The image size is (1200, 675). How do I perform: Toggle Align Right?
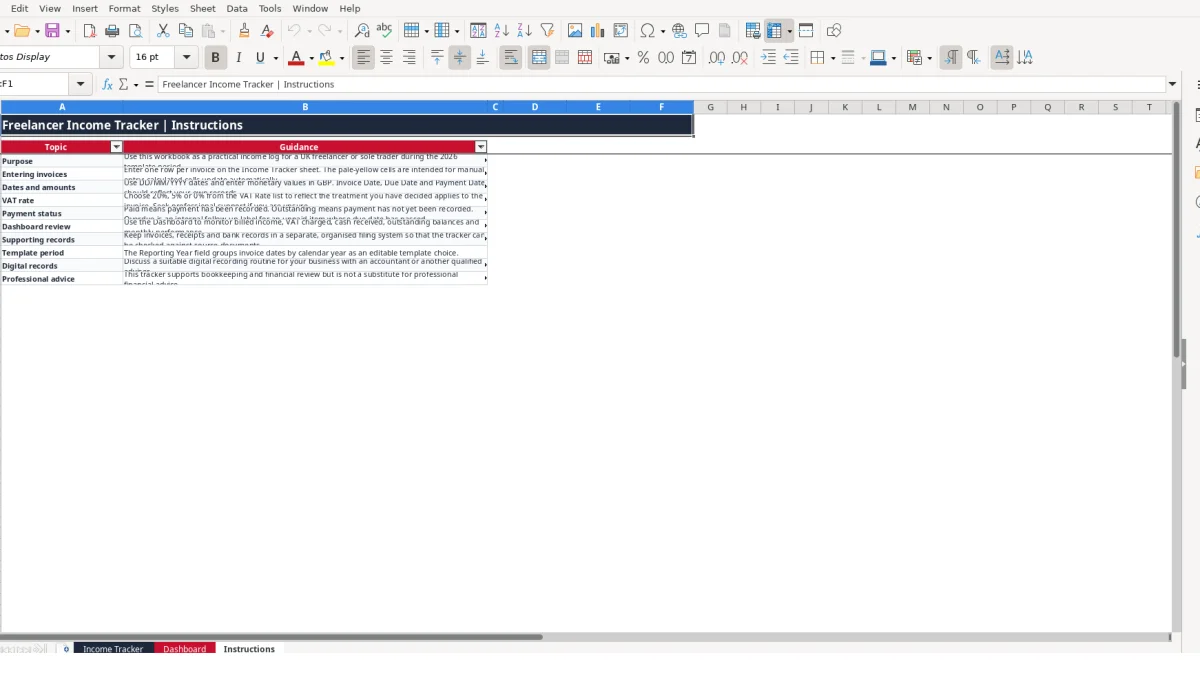point(409,58)
